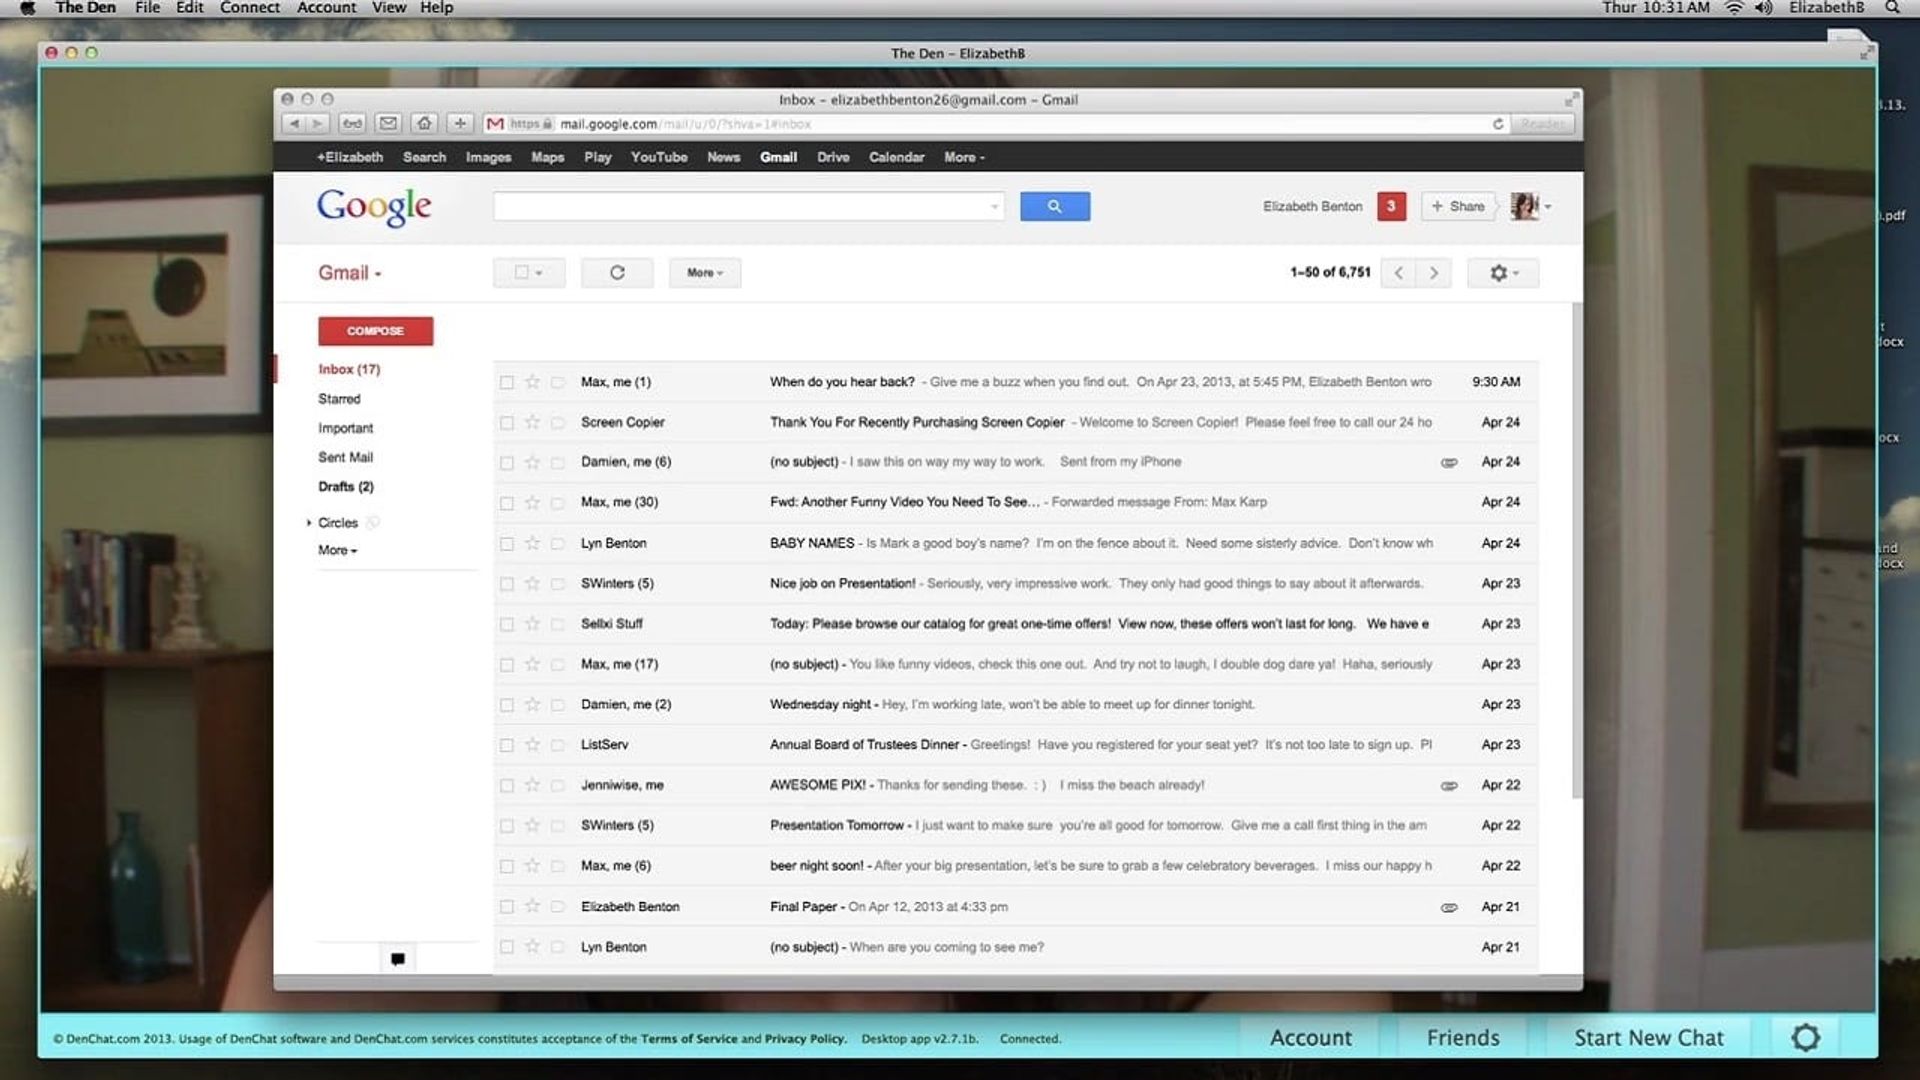Image resolution: width=1920 pixels, height=1080 pixels.
Task: Click the plus add bookmark button
Action: 460,124
